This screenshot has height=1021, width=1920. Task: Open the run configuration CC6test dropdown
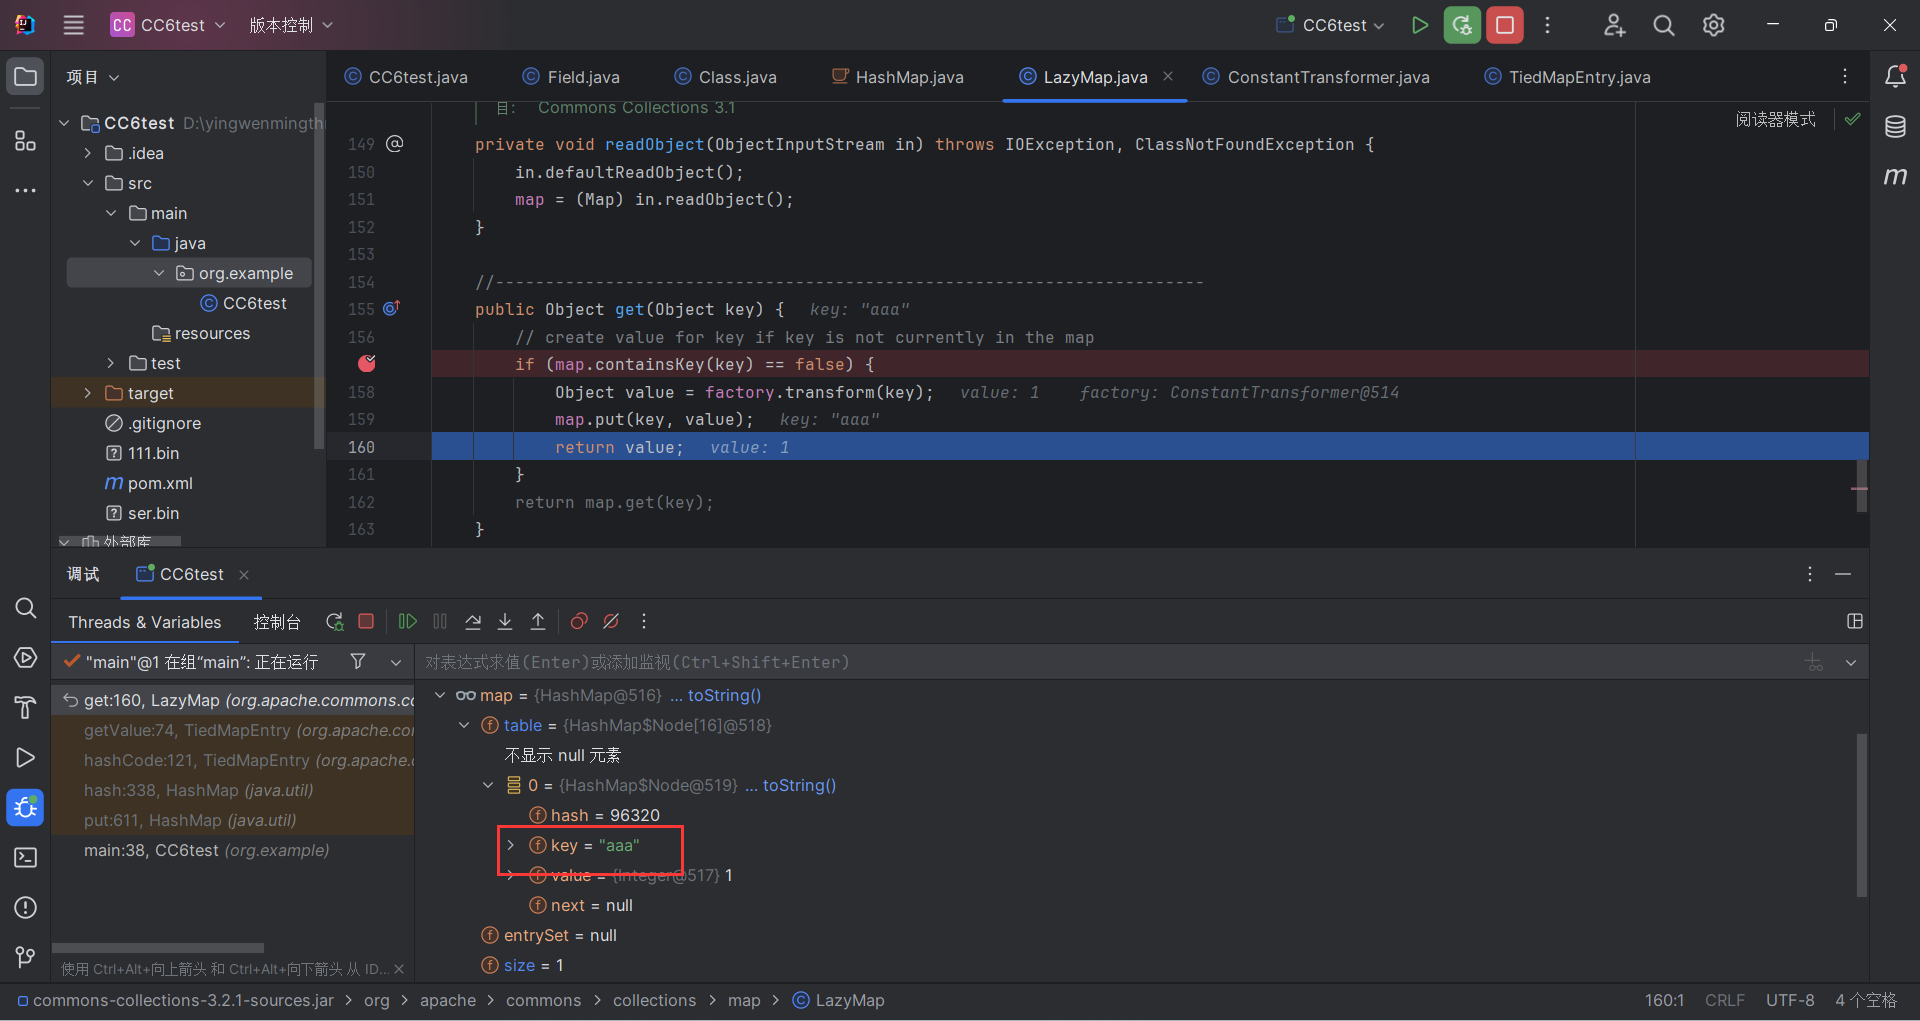pyautogui.click(x=1331, y=25)
